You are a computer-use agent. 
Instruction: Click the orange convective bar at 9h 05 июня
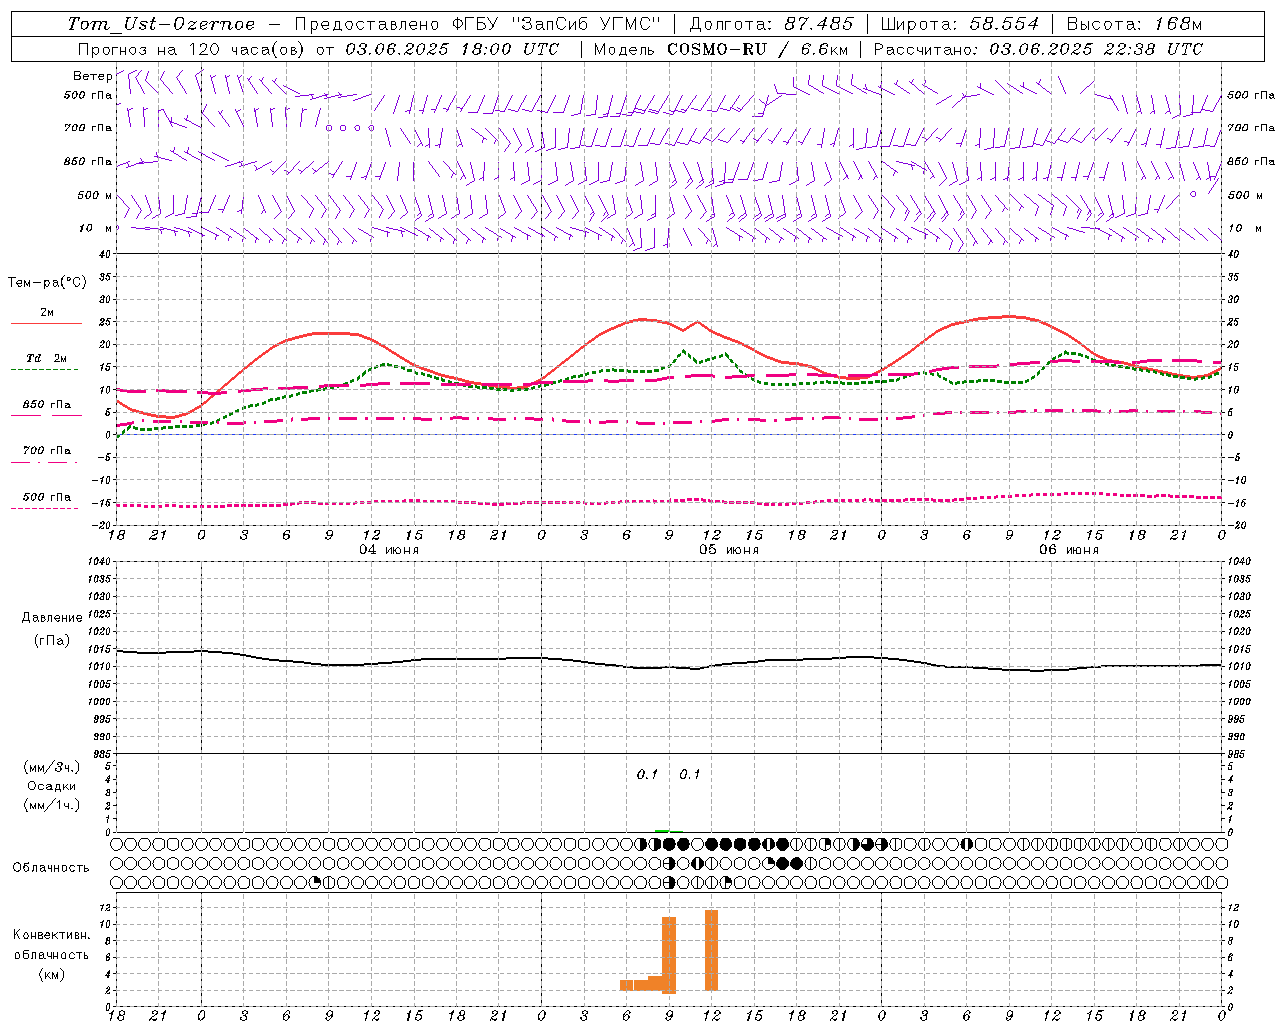(x=669, y=955)
